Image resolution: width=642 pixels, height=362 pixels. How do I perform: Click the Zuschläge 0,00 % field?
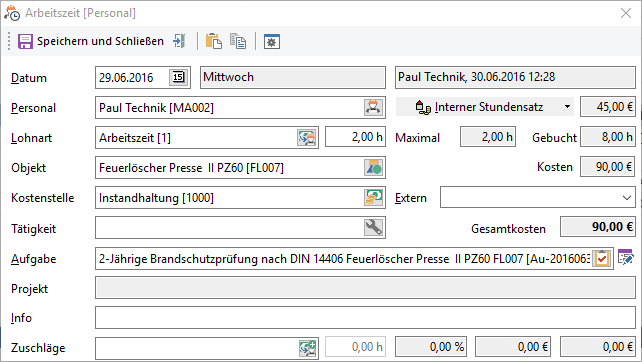click(x=432, y=347)
